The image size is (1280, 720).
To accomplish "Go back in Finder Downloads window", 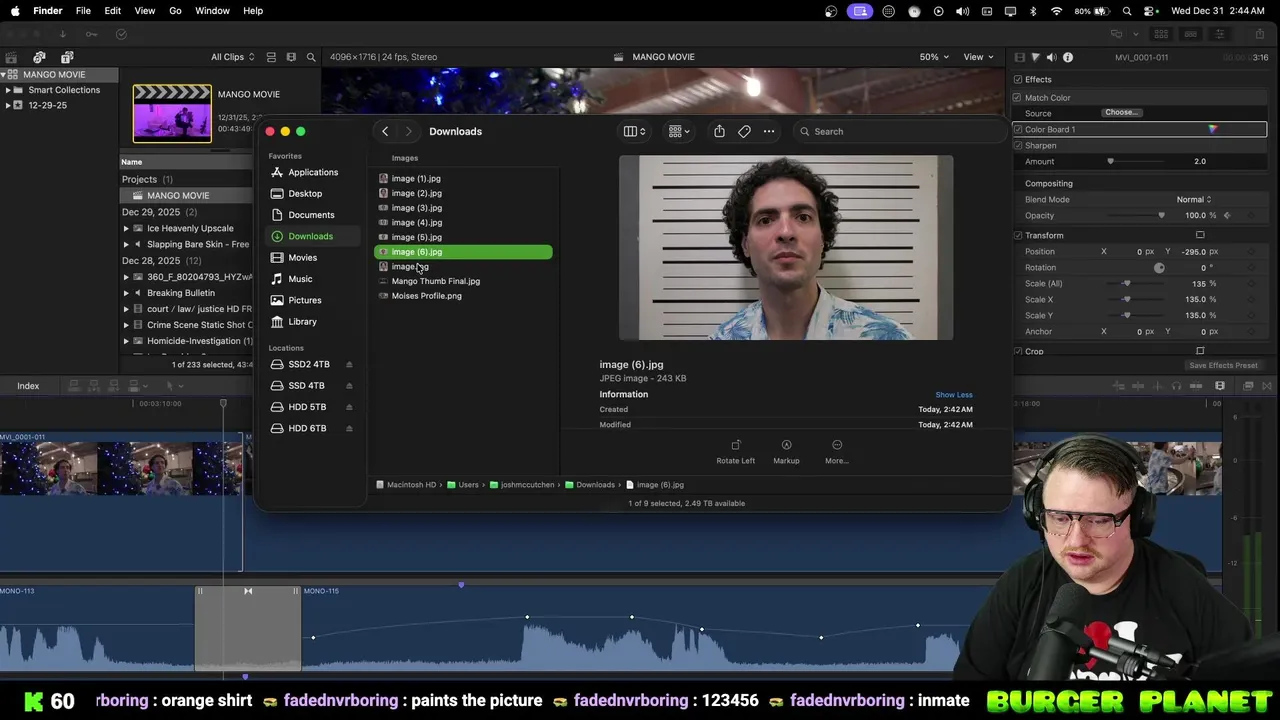I will [x=385, y=131].
